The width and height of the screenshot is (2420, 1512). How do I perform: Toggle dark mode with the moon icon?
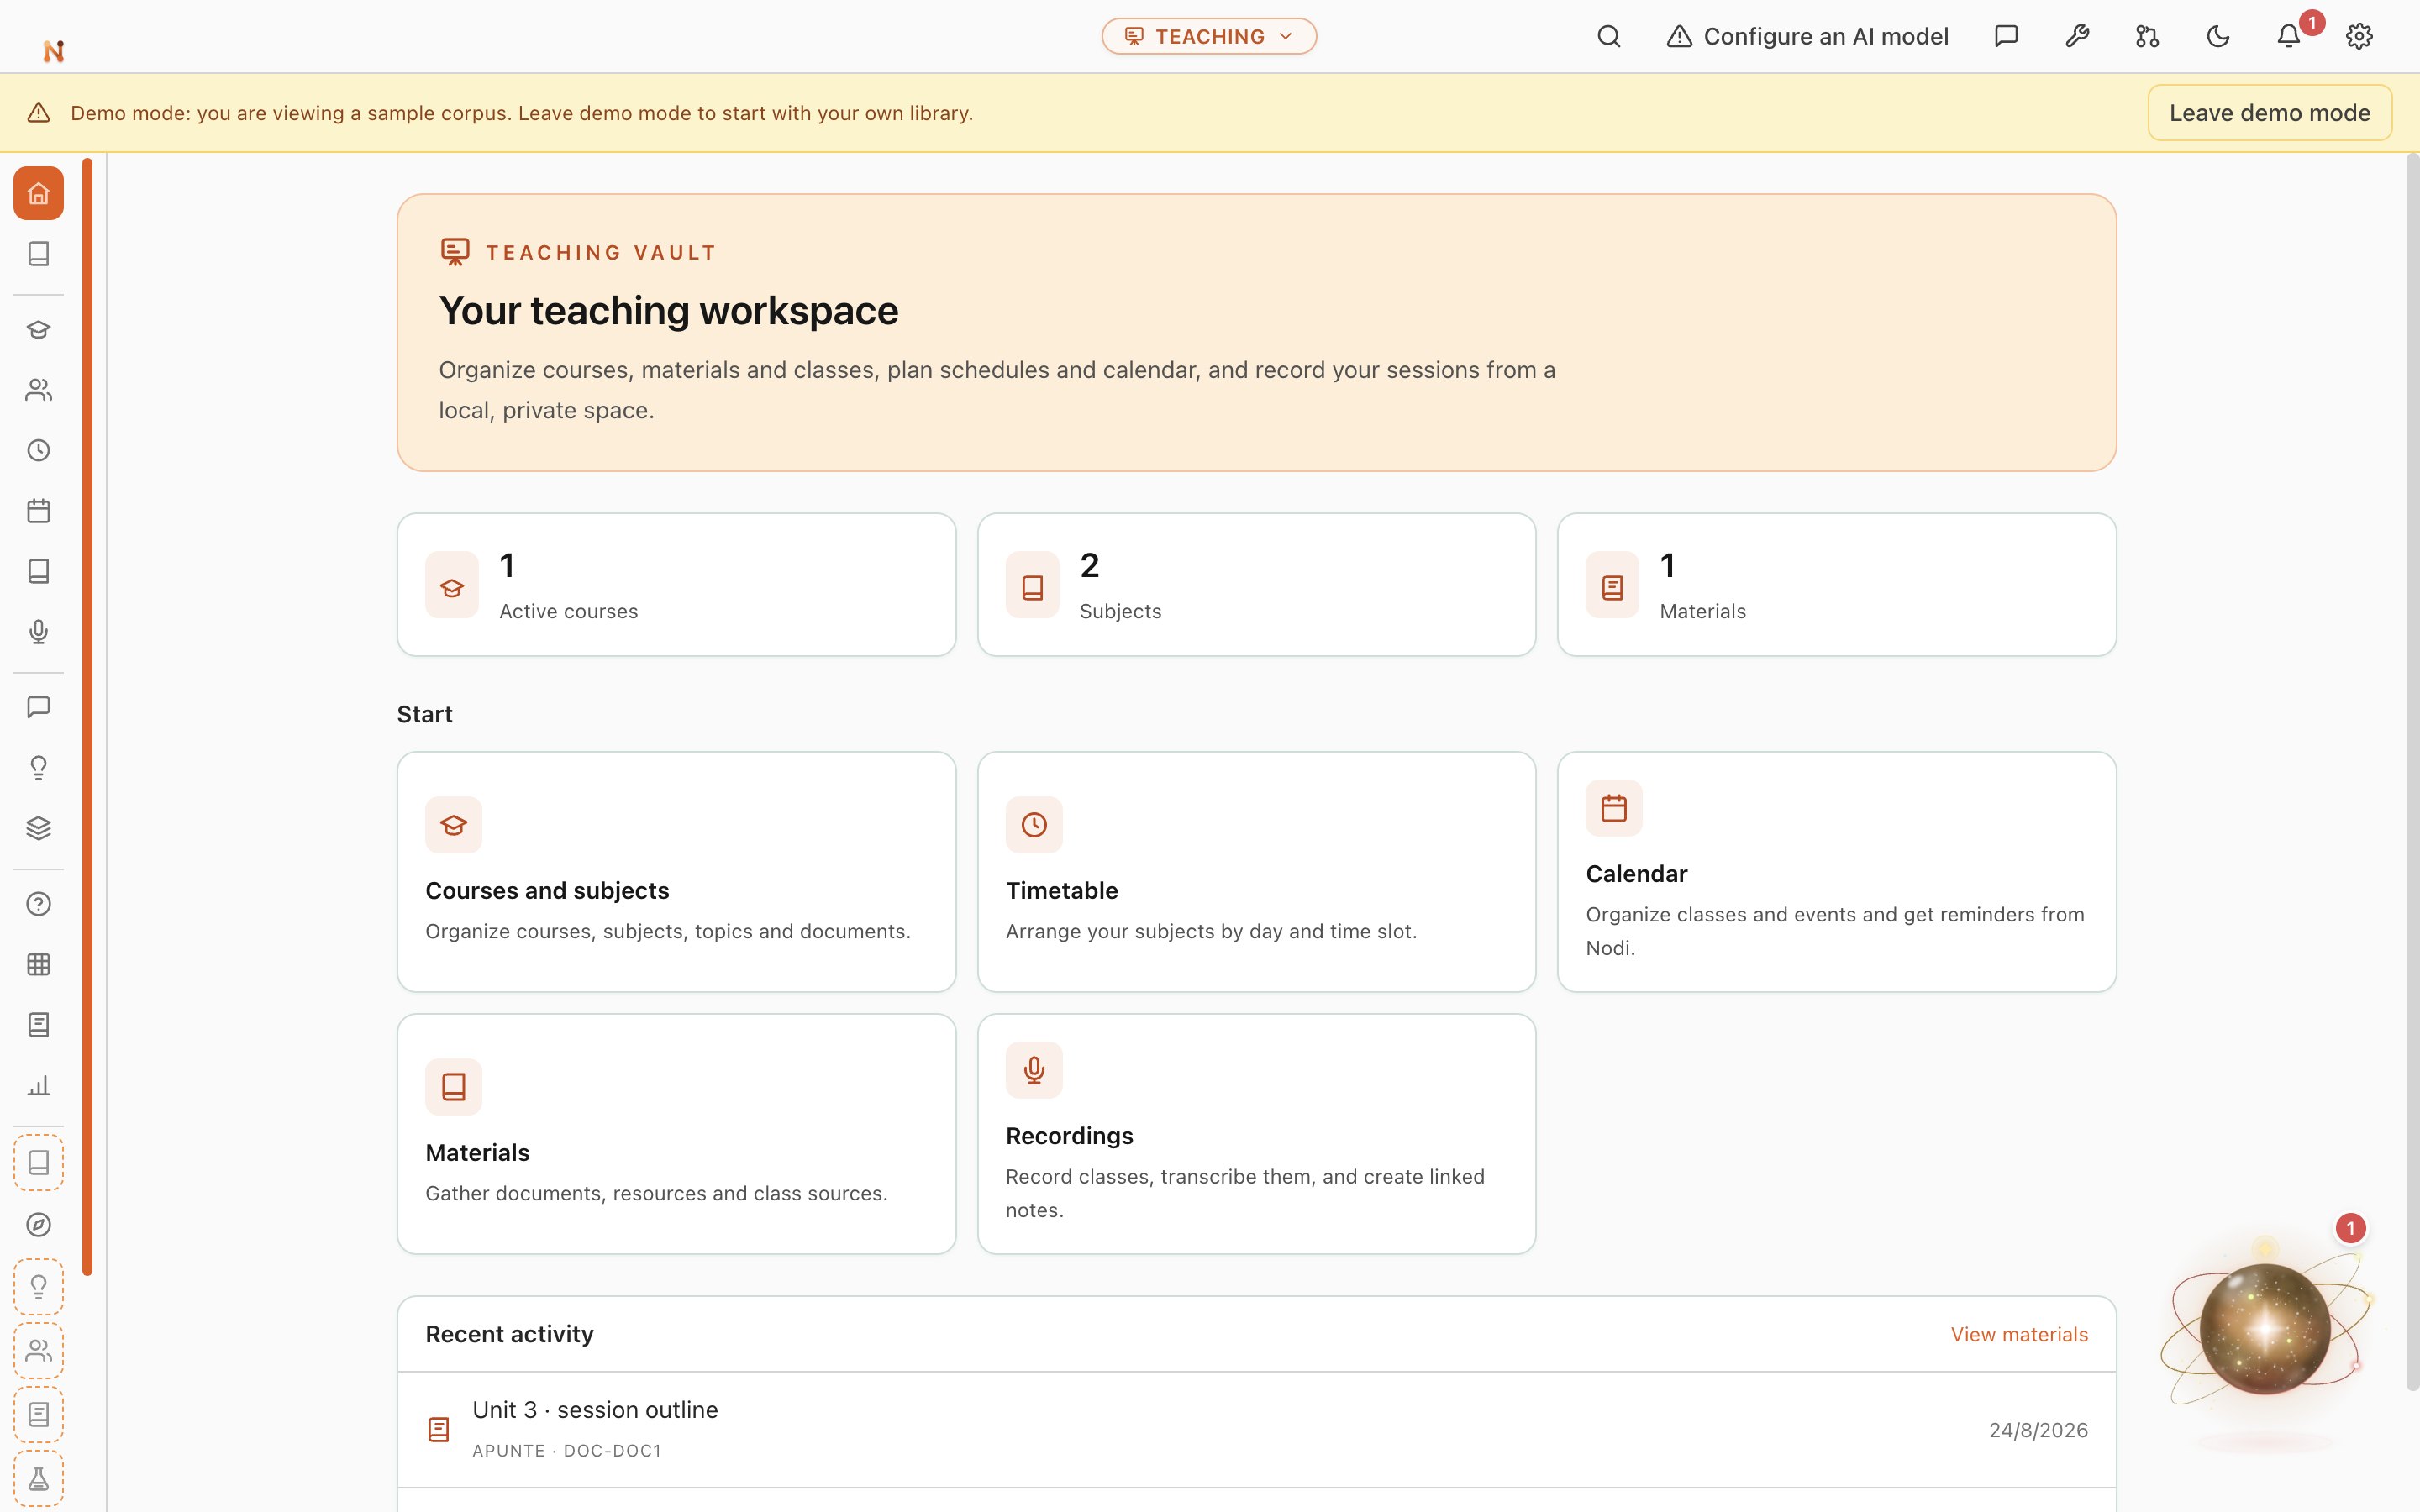[2218, 36]
